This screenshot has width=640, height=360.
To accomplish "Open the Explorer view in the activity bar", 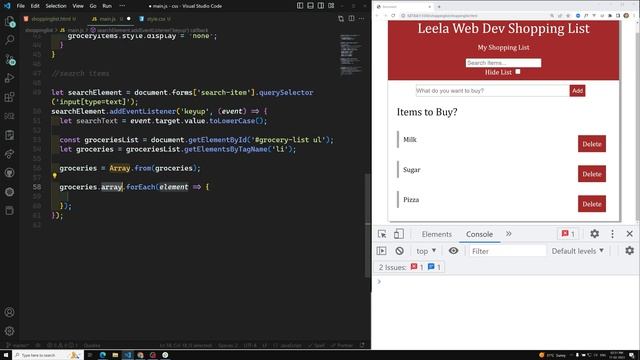I will [x=9, y=21].
